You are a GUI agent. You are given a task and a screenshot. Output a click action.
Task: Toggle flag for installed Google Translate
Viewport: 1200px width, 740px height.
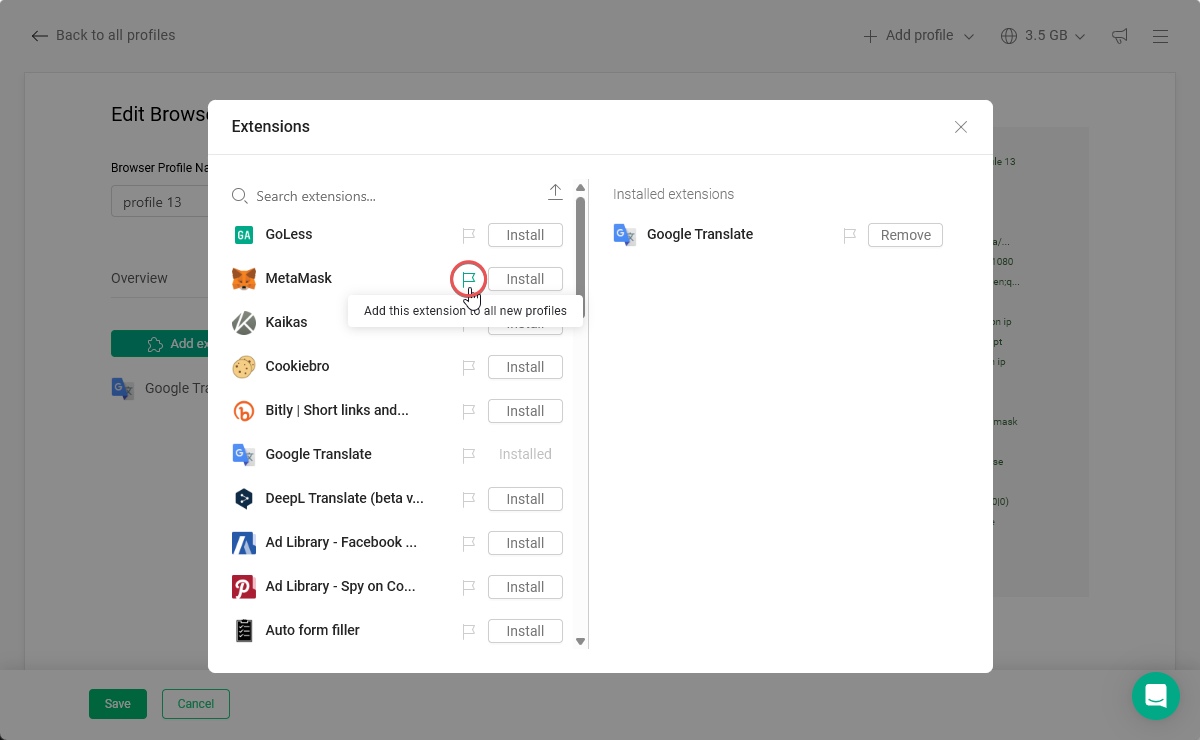[849, 235]
